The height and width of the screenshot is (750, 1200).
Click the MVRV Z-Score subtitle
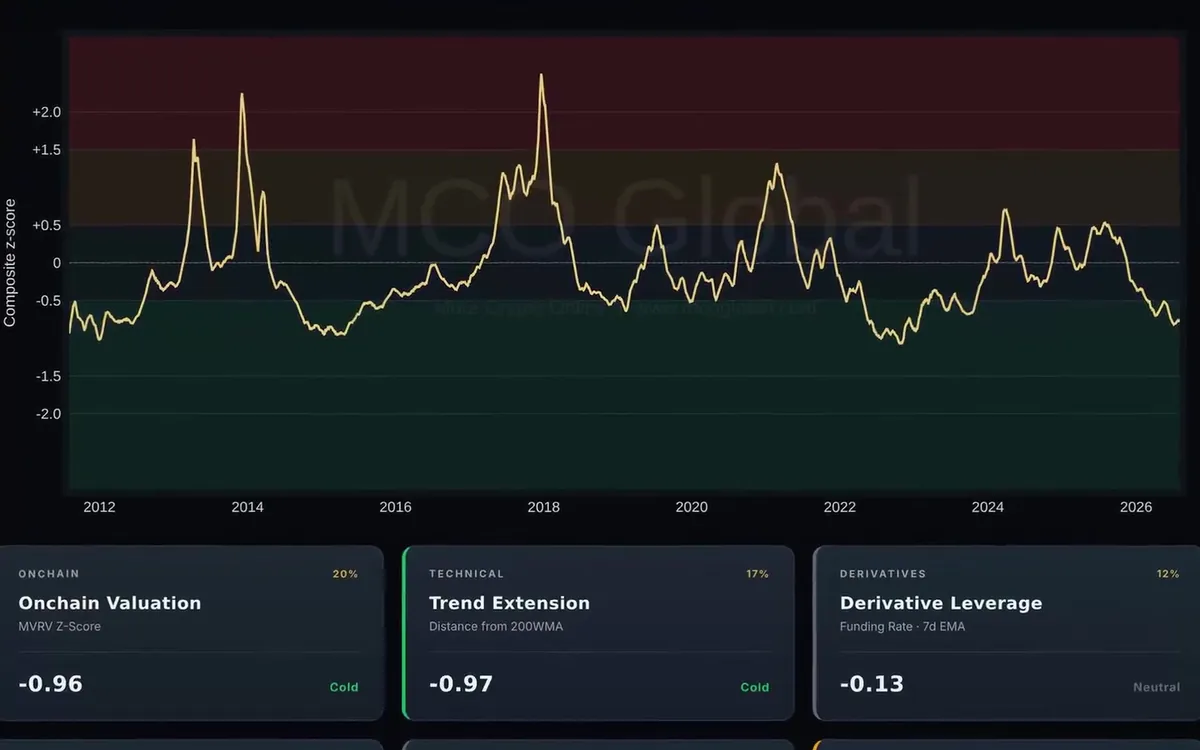click(x=59, y=627)
